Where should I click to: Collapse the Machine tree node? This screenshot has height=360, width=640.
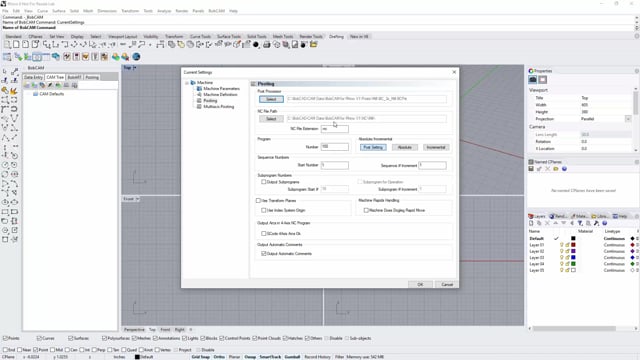[x=187, y=83]
